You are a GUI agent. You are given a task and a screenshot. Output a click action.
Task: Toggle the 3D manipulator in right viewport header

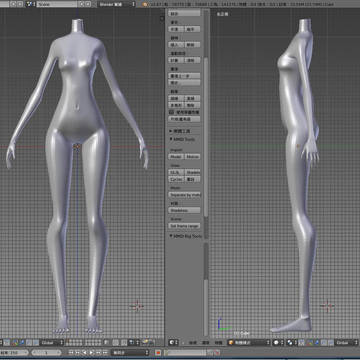click(x=309, y=342)
